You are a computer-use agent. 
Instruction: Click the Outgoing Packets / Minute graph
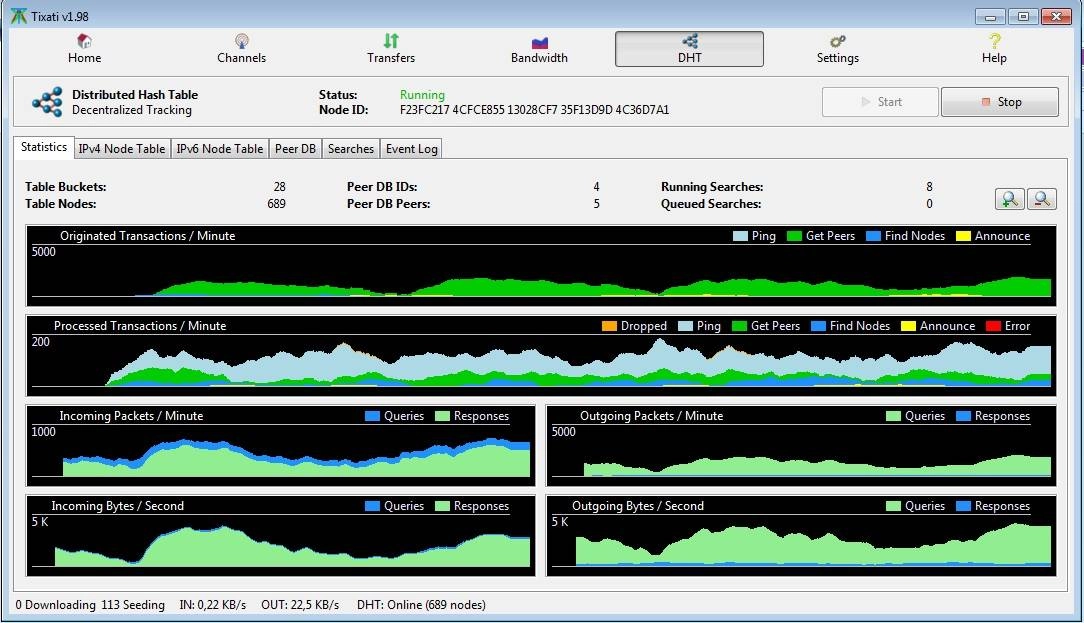801,445
